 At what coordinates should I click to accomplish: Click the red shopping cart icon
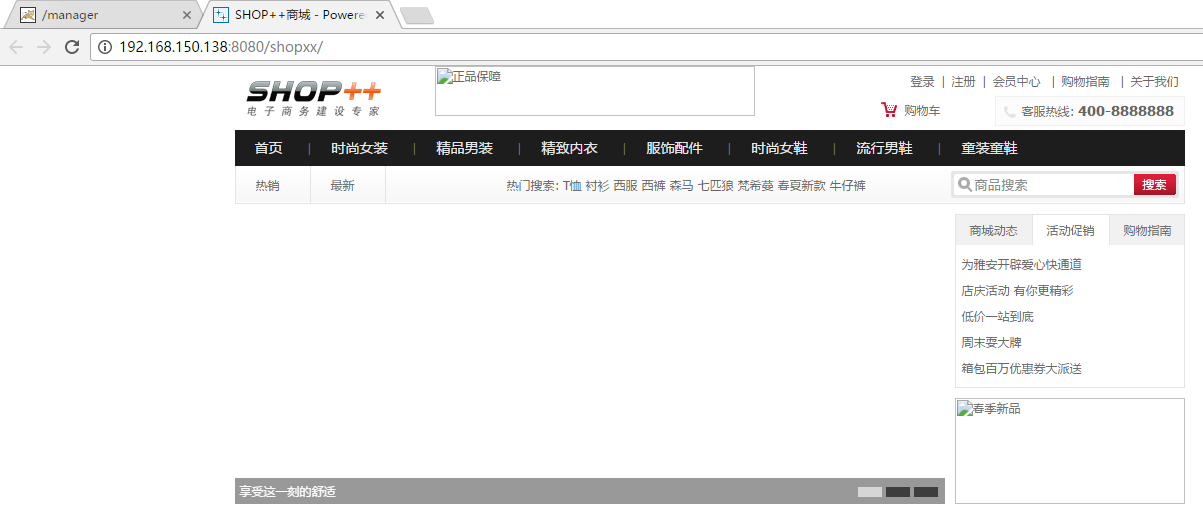pos(889,110)
